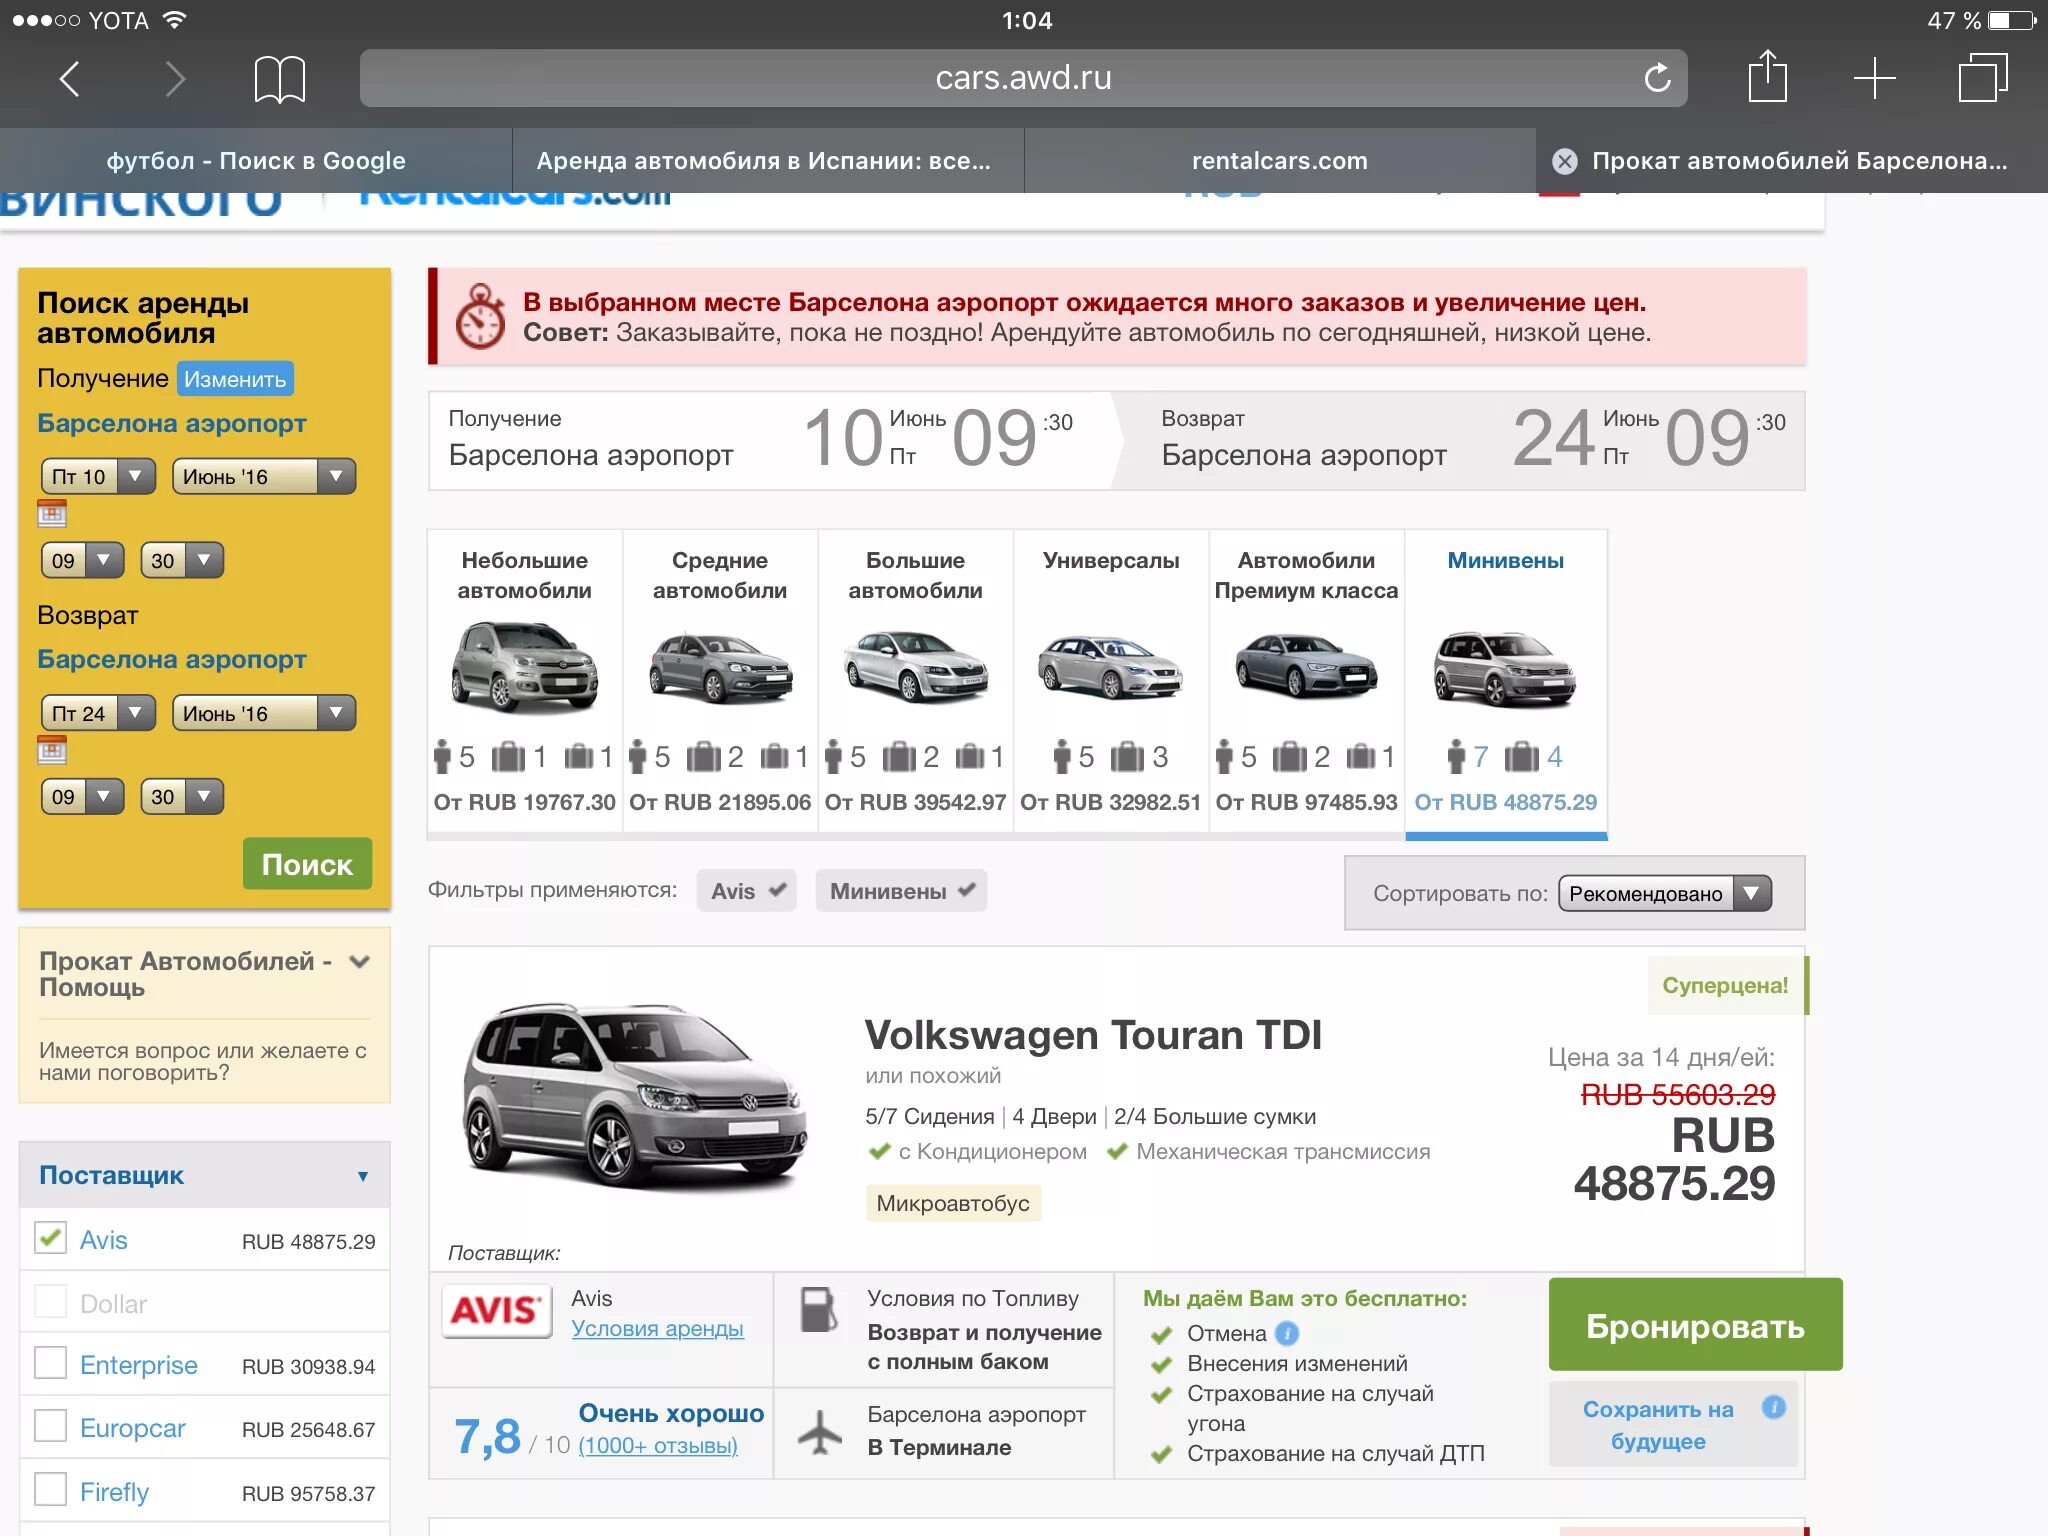This screenshot has height=1536, width=2048.
Task: Switch to Аренда автомобиля в Испании tab
Action: click(x=768, y=161)
